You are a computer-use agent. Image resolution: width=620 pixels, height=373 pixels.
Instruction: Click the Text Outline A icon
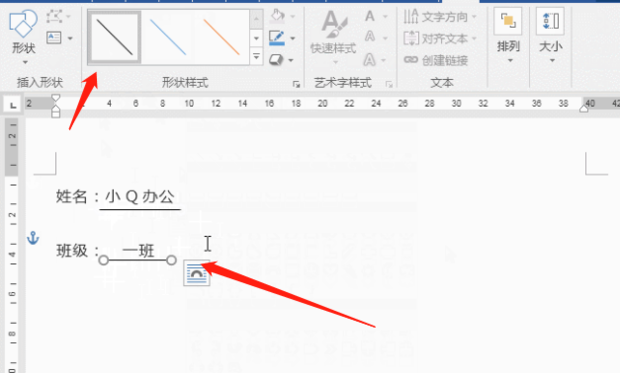[370, 37]
